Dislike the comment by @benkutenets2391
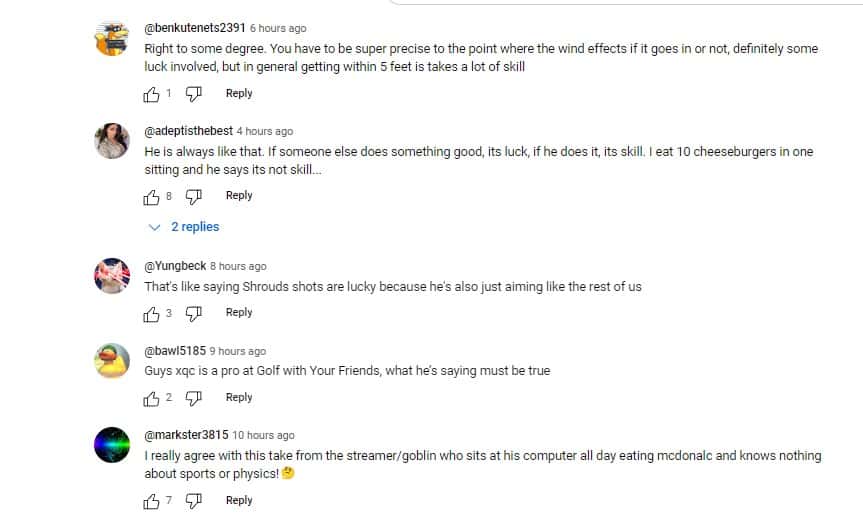 (x=195, y=94)
